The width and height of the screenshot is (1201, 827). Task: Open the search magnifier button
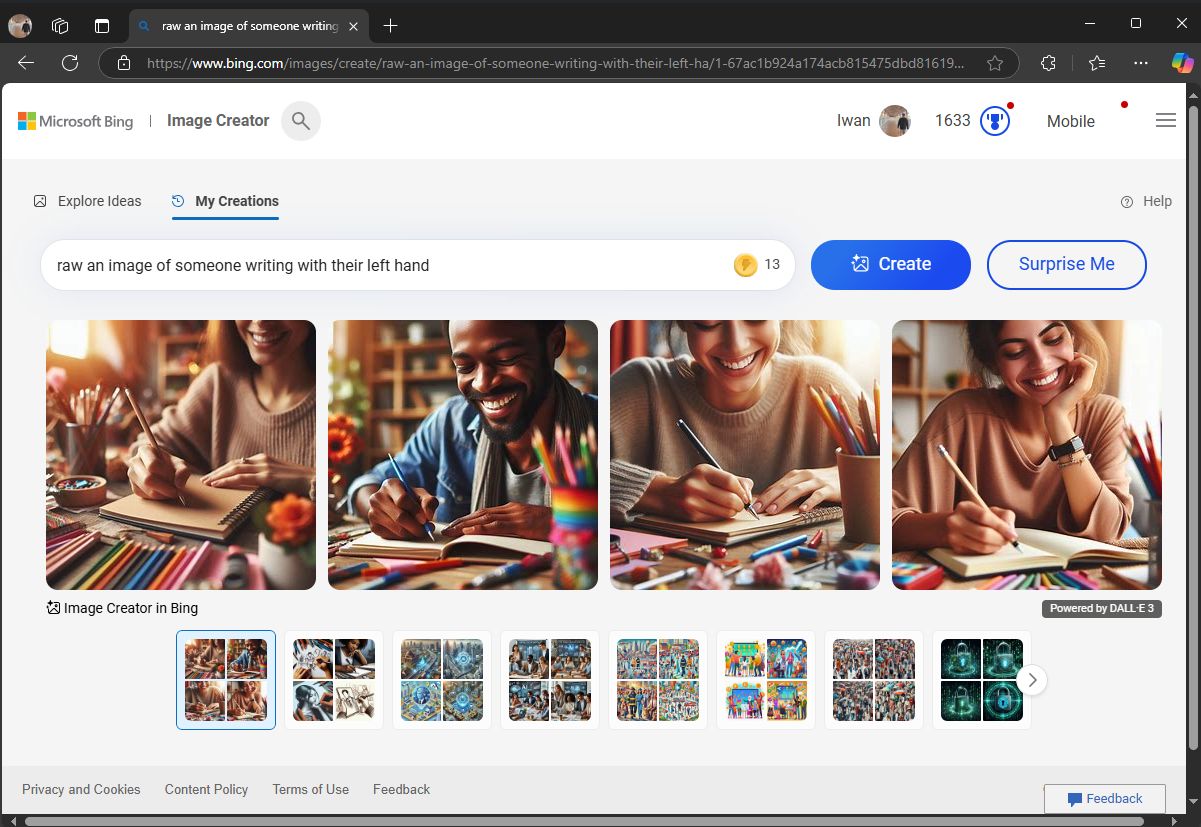[x=301, y=121]
